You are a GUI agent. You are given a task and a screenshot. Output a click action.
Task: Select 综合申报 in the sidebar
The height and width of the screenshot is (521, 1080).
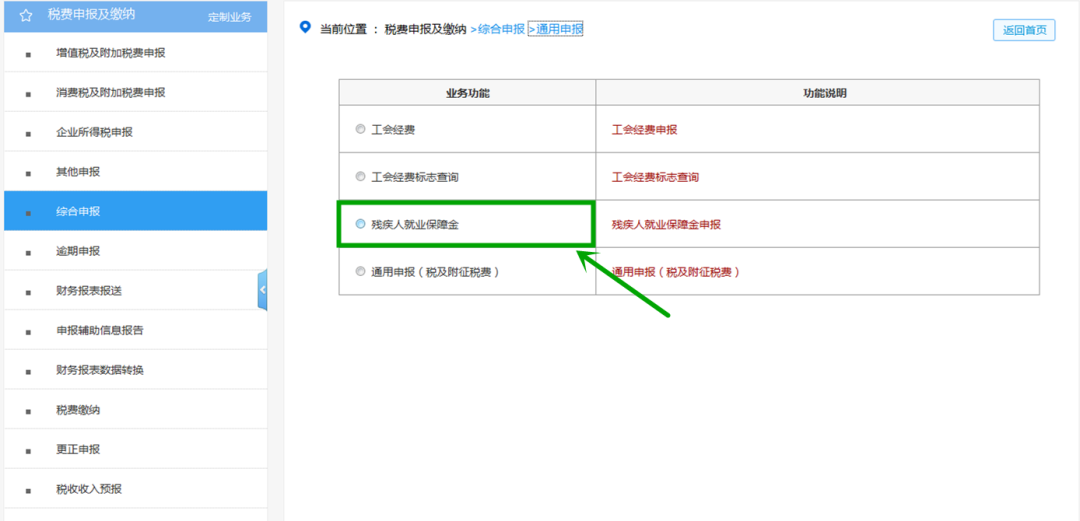(136, 211)
